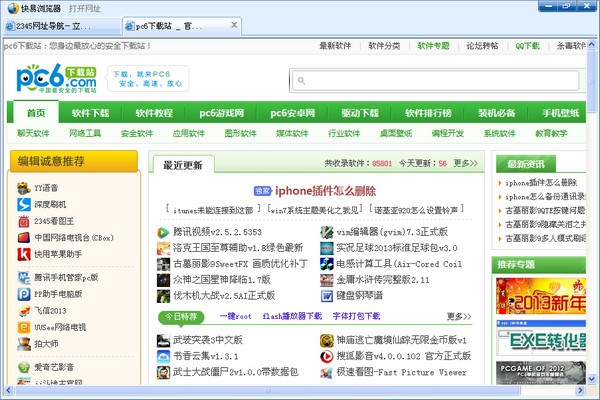The width and height of the screenshot is (600, 400).
Task: Click the 2345看图王 icon
Action: pos(24,221)
